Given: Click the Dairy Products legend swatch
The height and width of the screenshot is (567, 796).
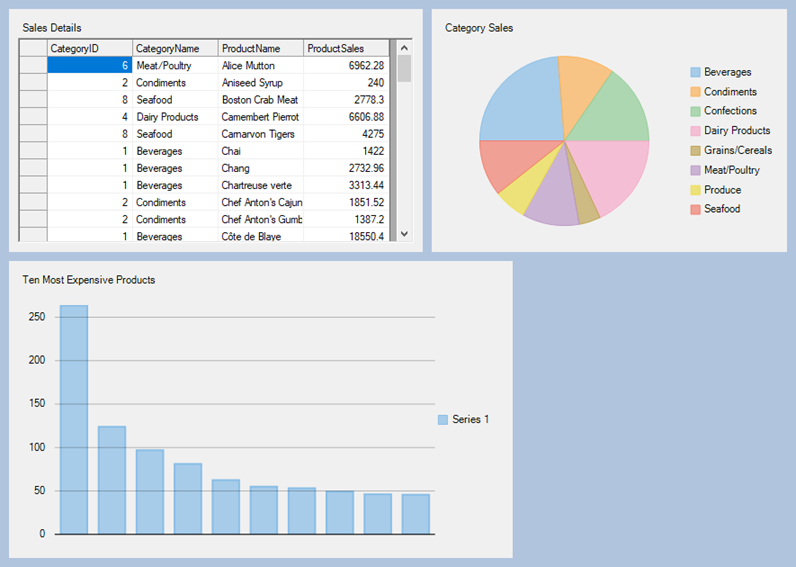Looking at the screenshot, I should 695,131.
